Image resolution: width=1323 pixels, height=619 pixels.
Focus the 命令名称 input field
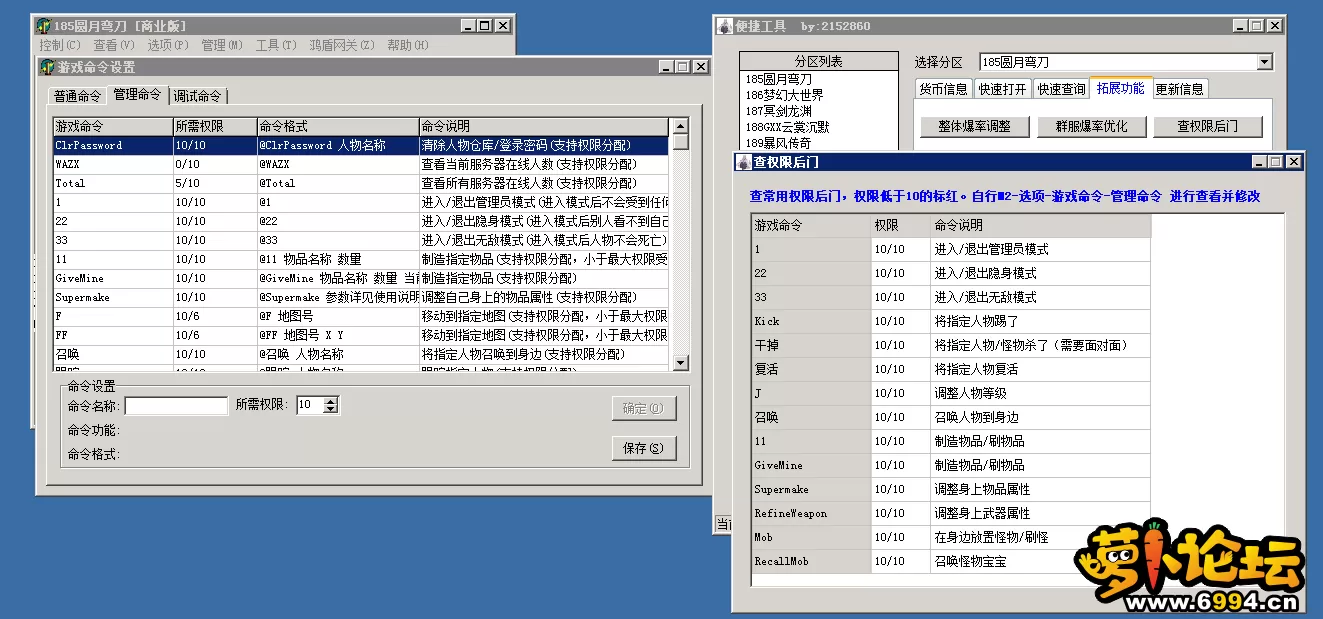(176, 405)
